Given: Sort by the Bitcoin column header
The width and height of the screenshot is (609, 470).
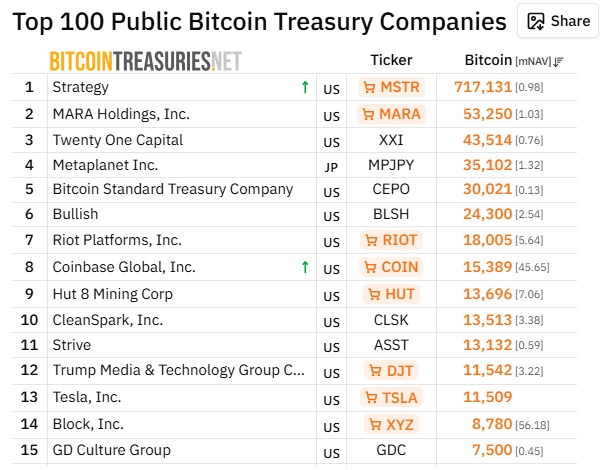Looking at the screenshot, I should (x=488, y=60).
